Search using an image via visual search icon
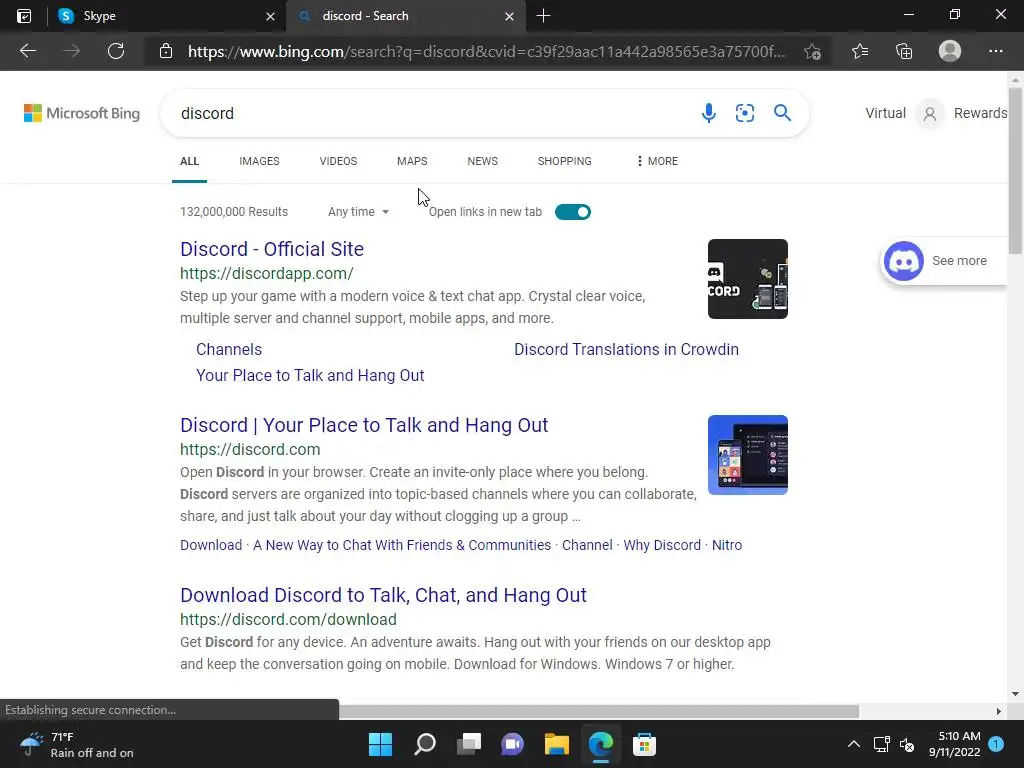The image size is (1024, 768). coord(744,113)
